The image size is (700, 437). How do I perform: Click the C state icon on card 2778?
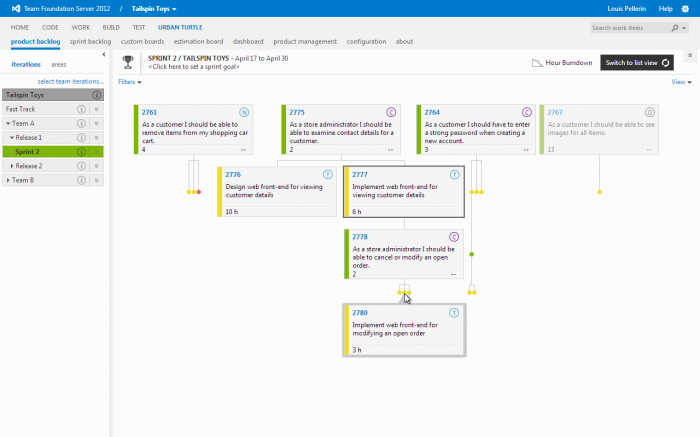click(454, 237)
